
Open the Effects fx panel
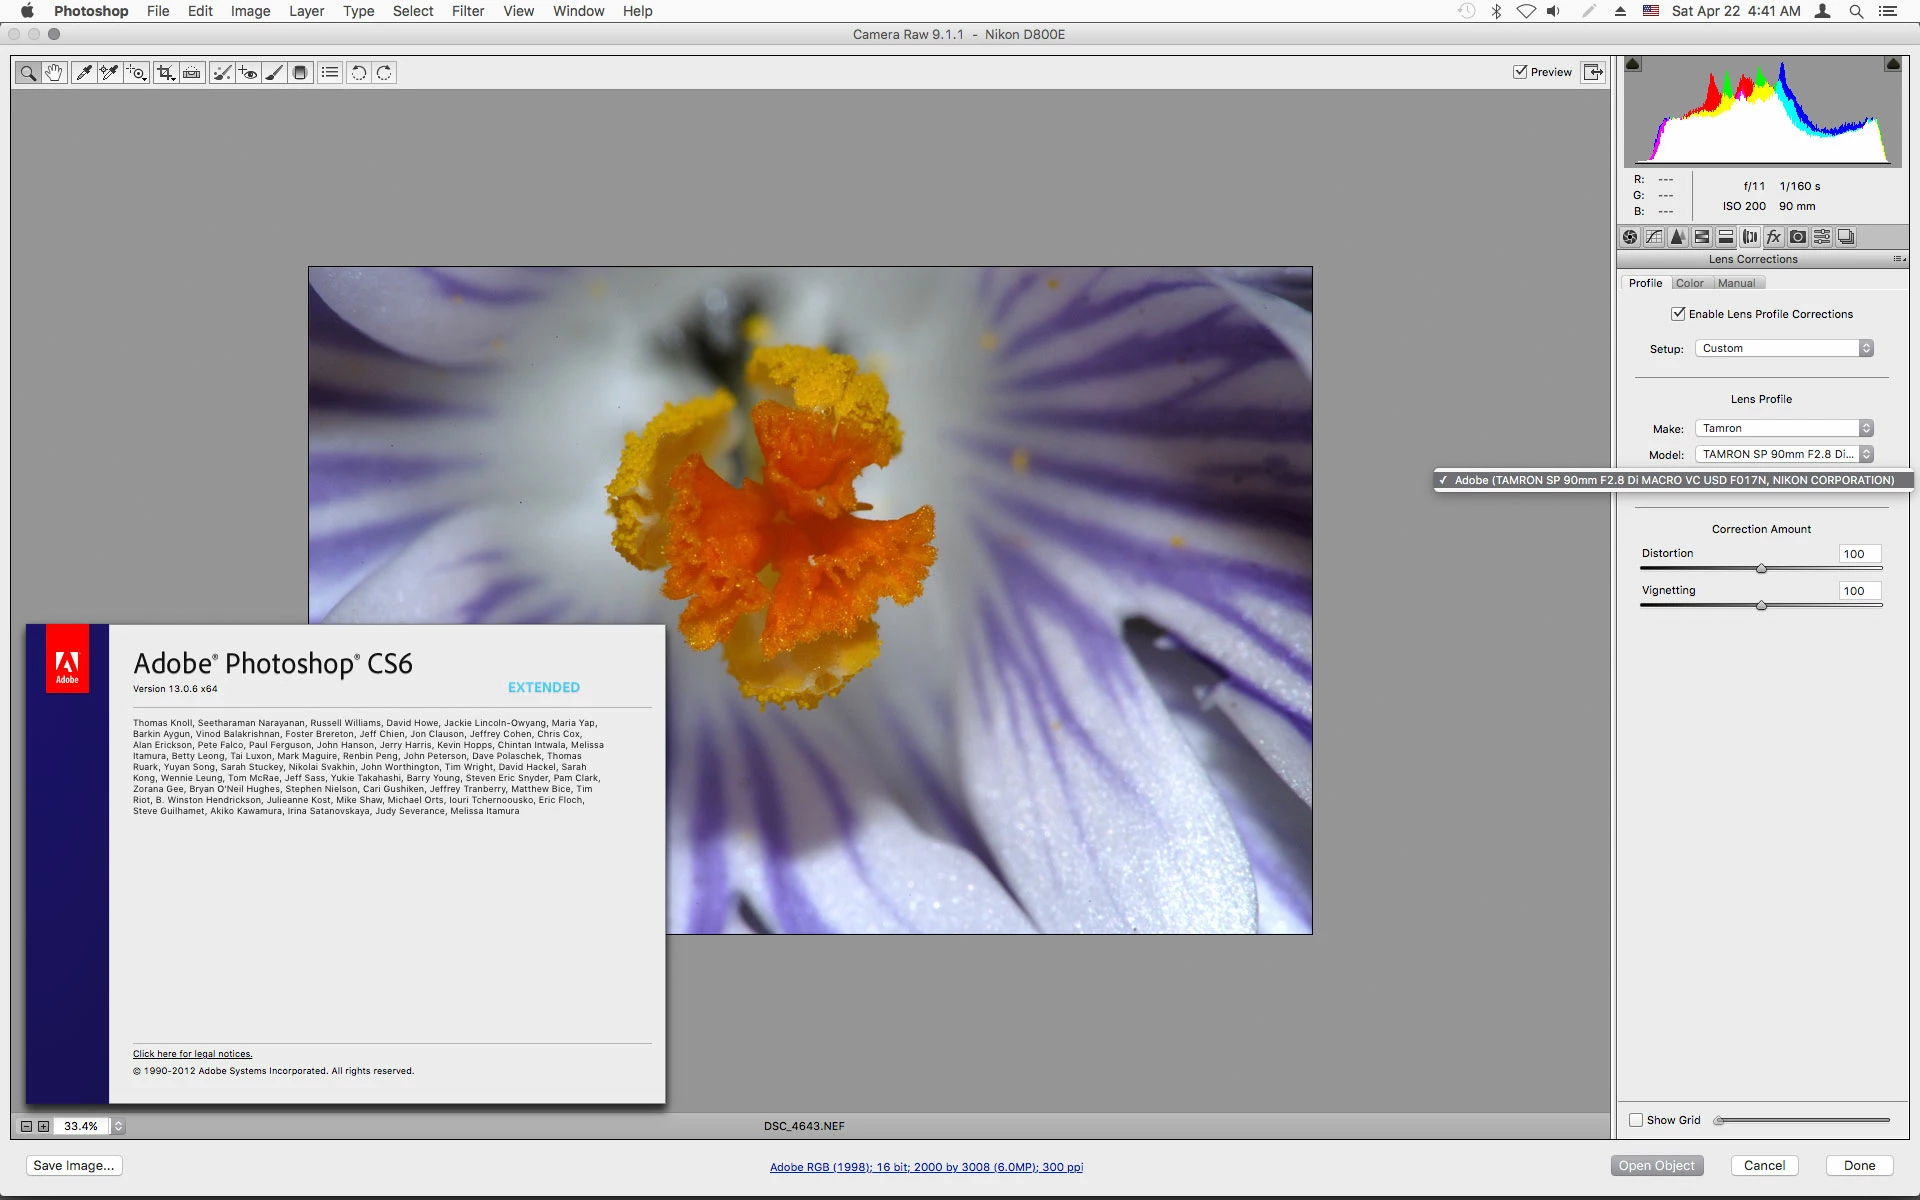(x=1774, y=237)
